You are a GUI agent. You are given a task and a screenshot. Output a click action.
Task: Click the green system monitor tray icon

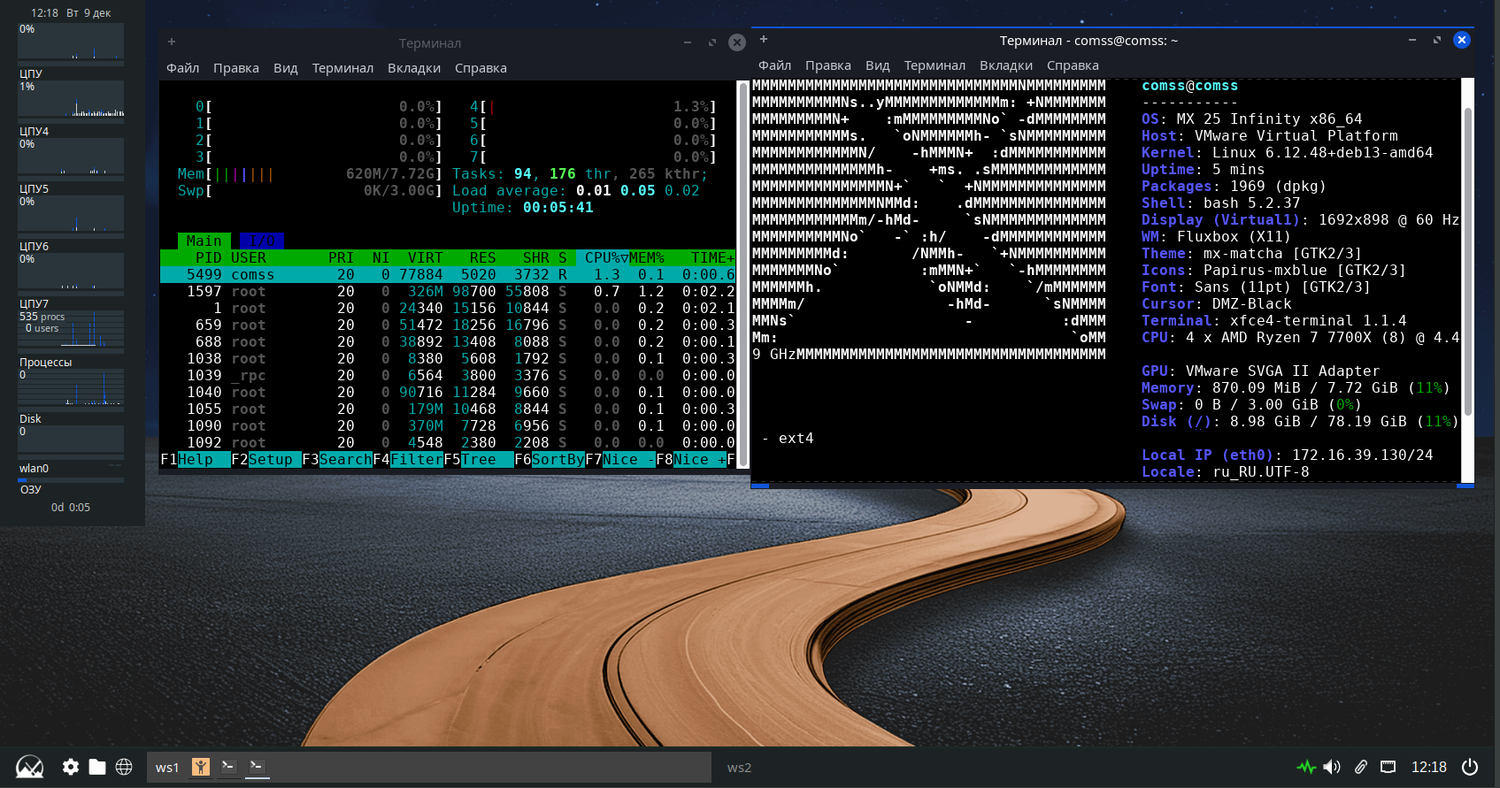(x=1305, y=767)
